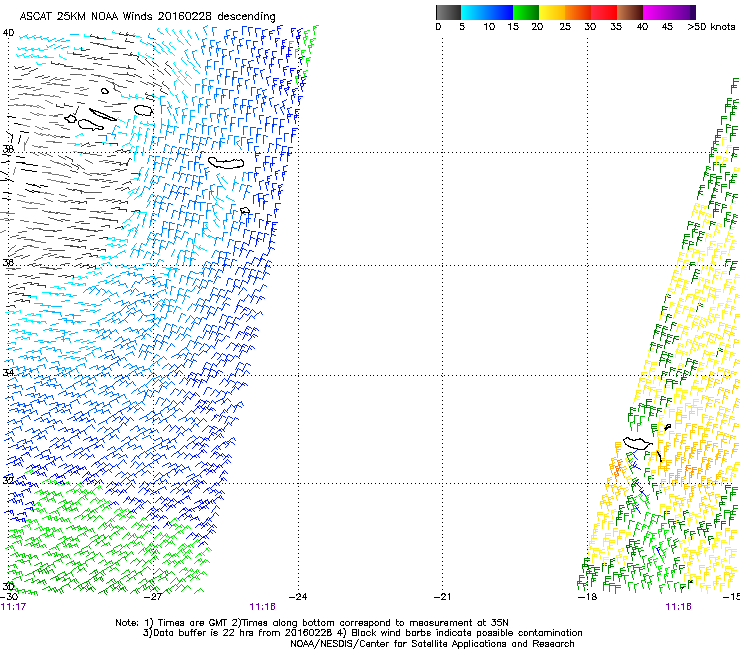Pick the yellow 20-25 knots legend swatch
The image size is (740, 650).
[552, 12]
